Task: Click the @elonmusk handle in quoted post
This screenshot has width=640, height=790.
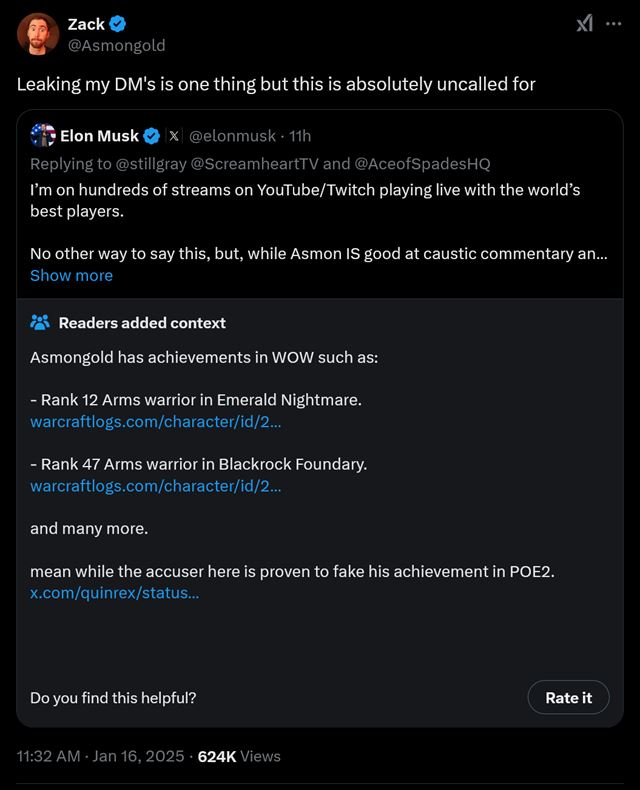Action: [232, 136]
